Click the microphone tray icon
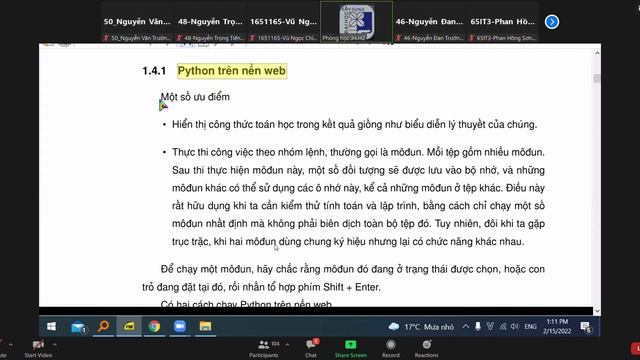This screenshot has width=640, height=360. tap(478, 327)
